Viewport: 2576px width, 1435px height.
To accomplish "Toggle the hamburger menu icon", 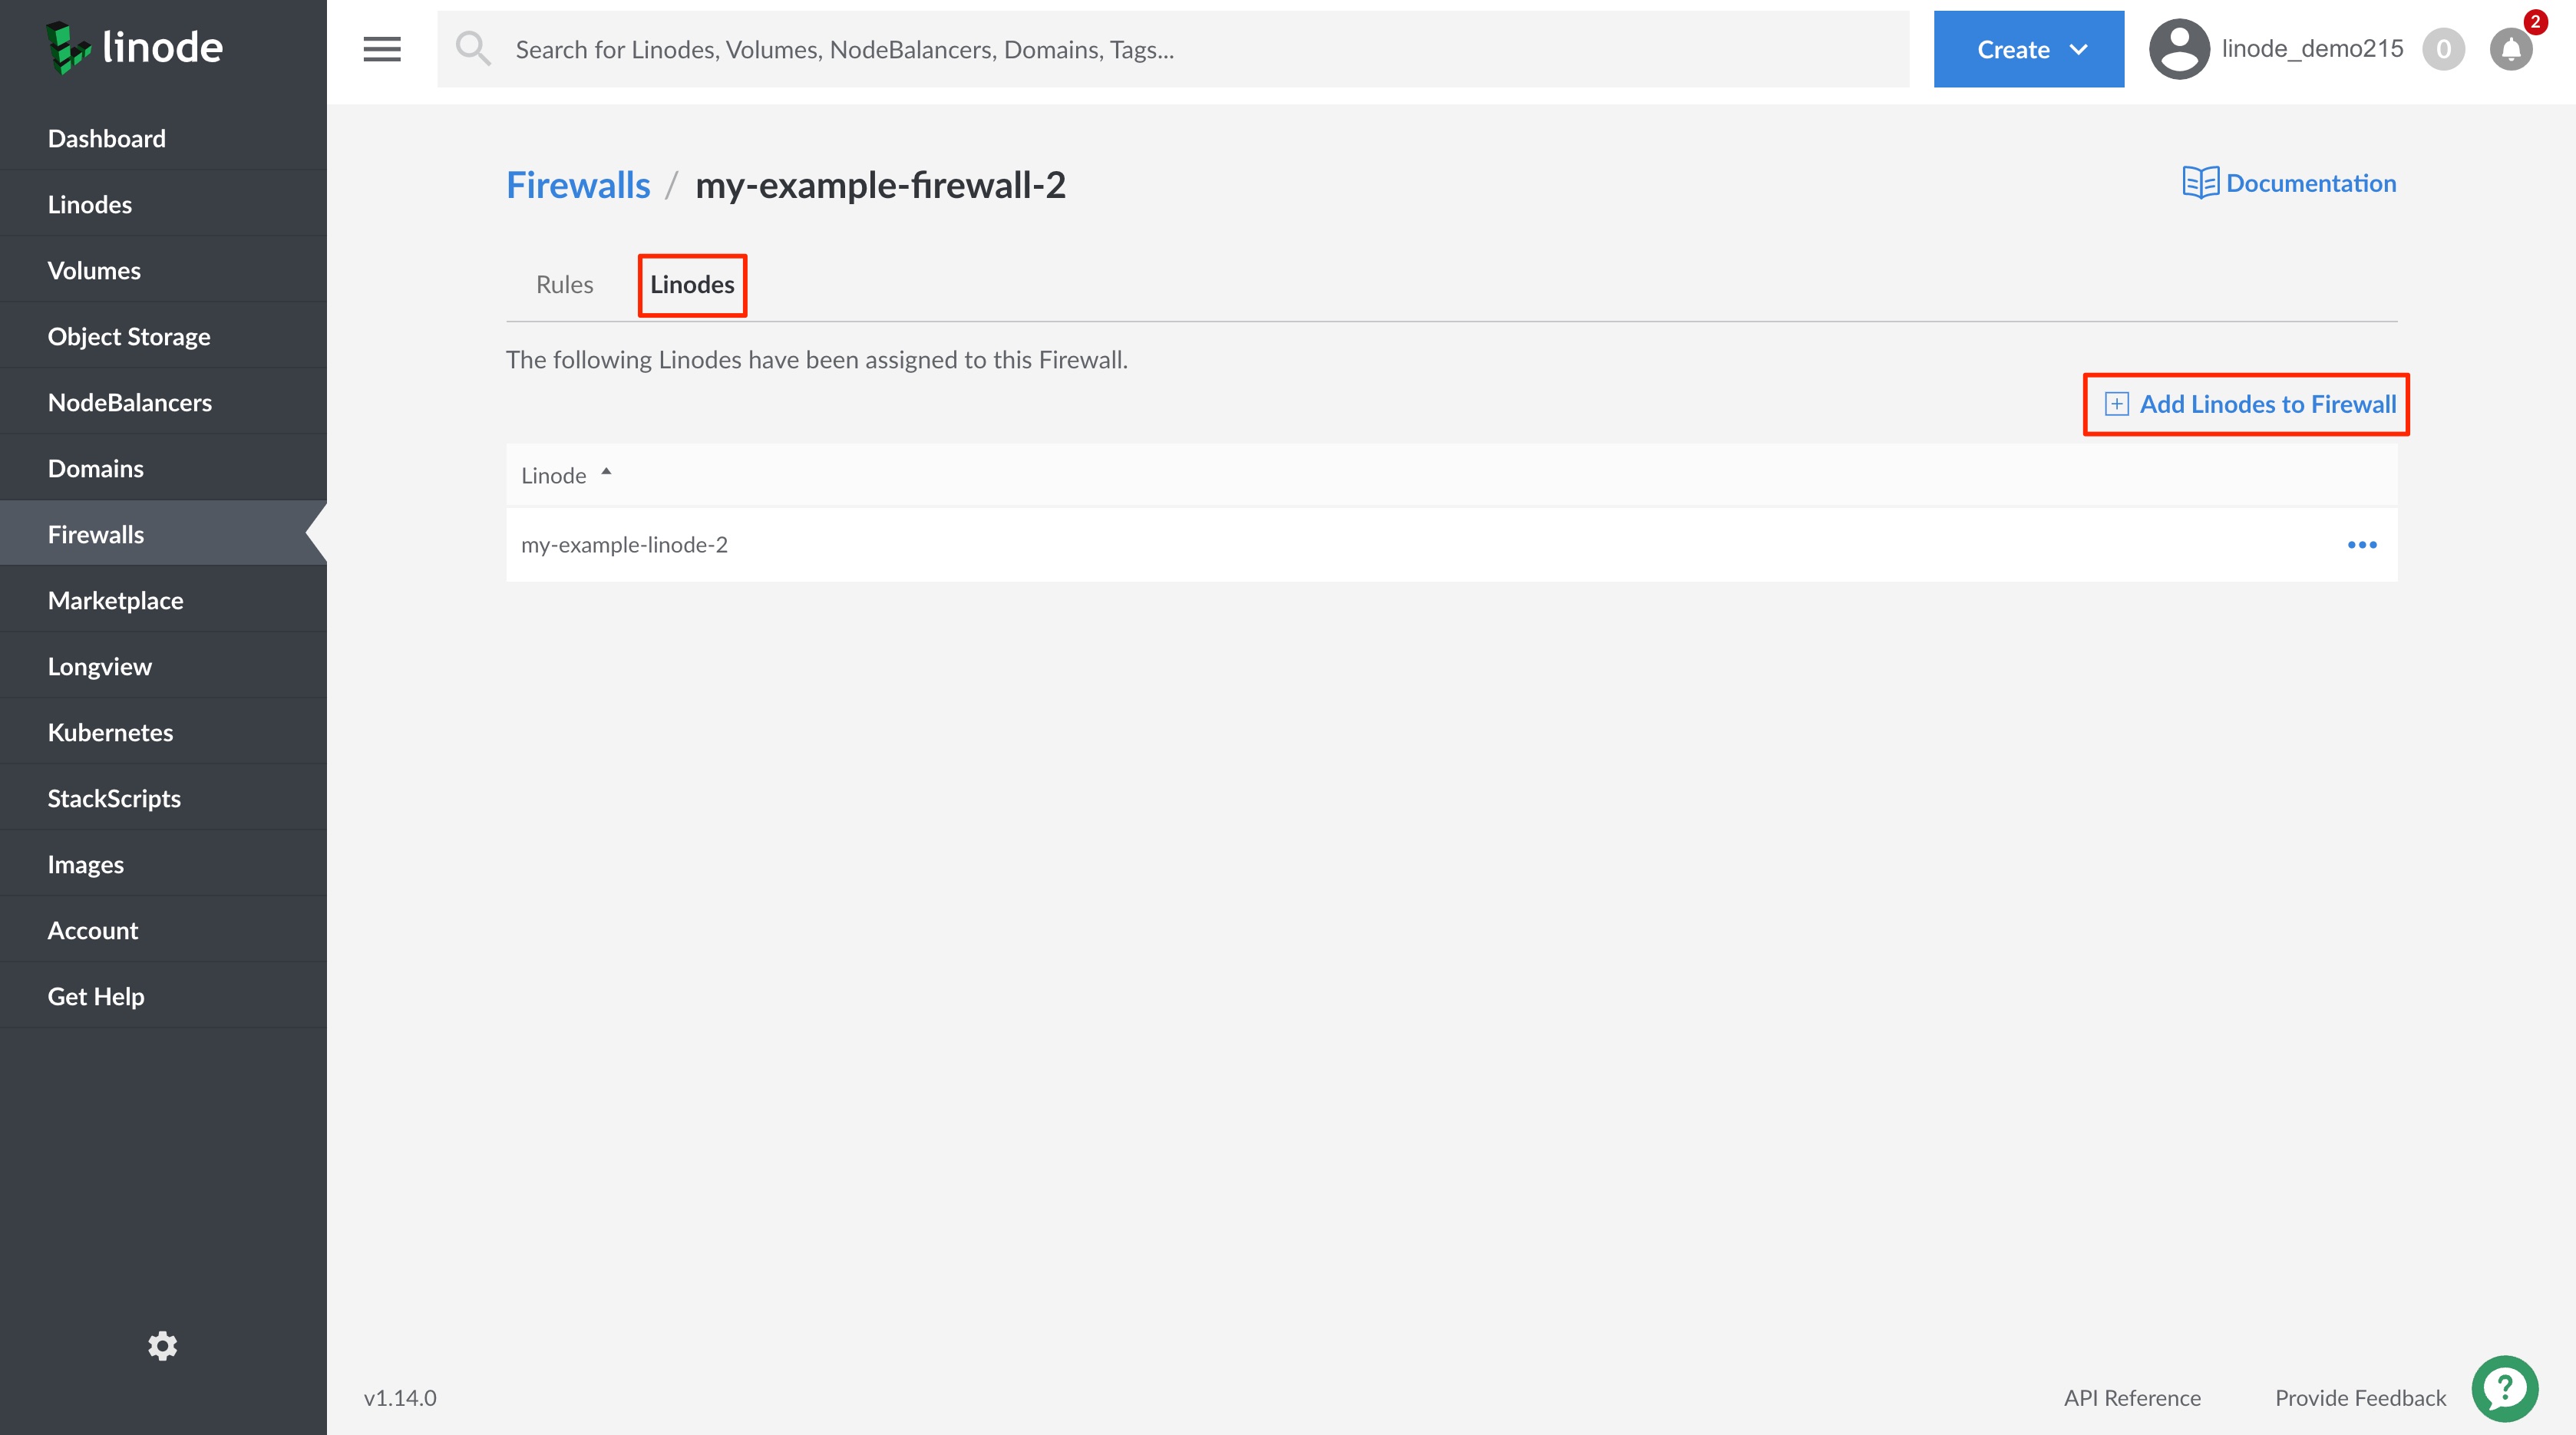I will 382,49.
